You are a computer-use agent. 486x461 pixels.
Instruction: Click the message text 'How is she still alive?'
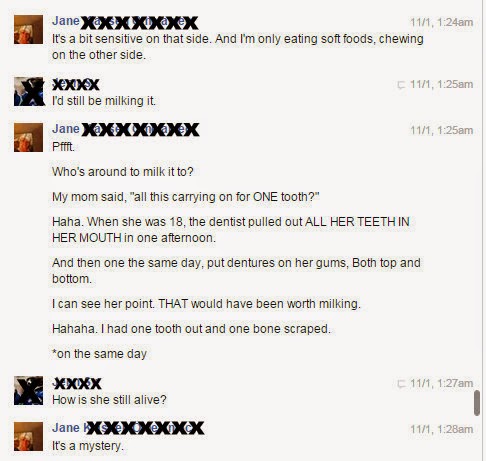click(x=109, y=400)
